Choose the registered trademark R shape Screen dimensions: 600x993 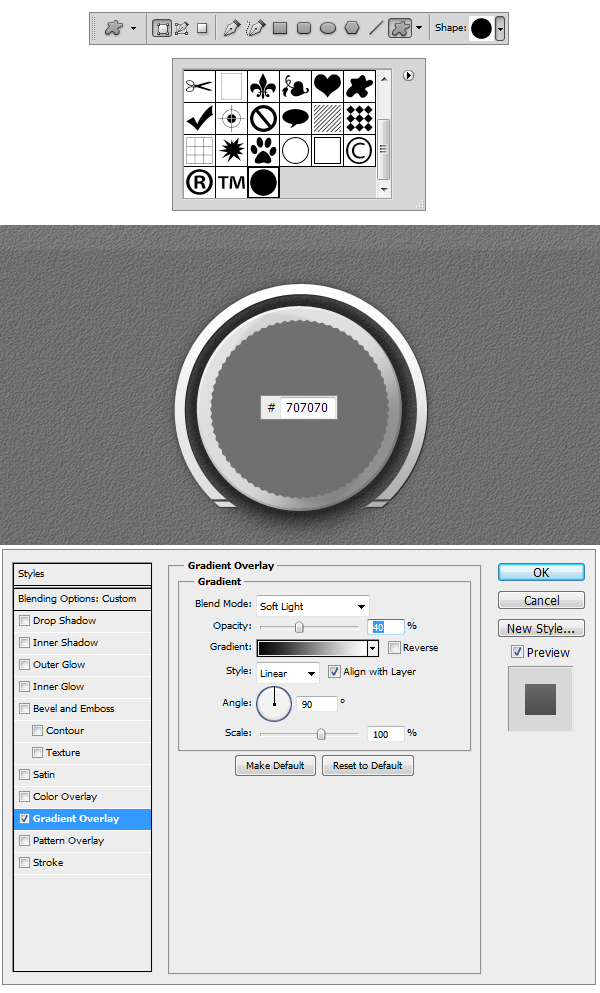[200, 183]
